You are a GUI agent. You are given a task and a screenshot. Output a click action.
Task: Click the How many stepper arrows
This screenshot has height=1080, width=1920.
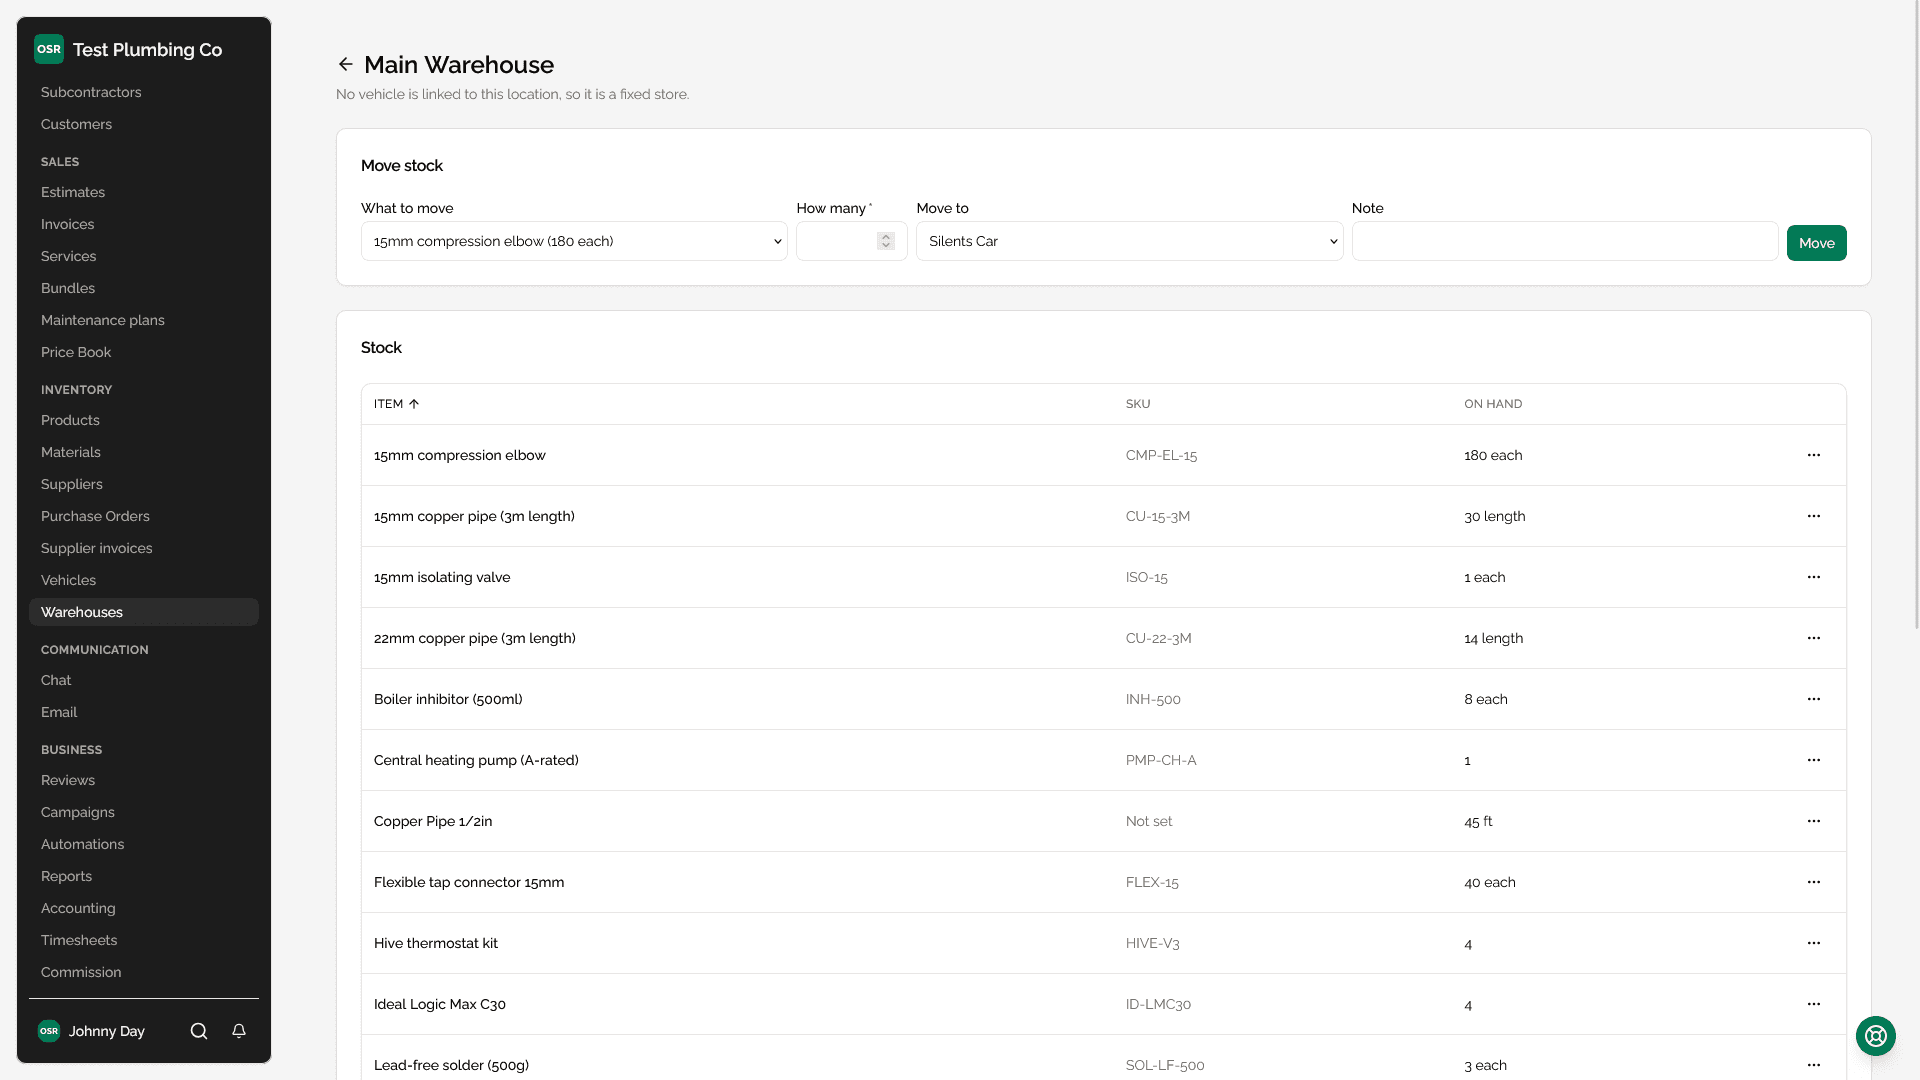click(886, 241)
